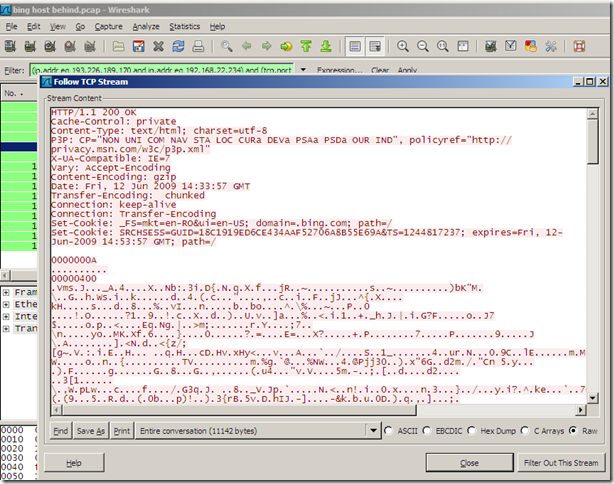The image size is (614, 484).
Task: Reset zoom to normal size
Action: [x=443, y=46]
